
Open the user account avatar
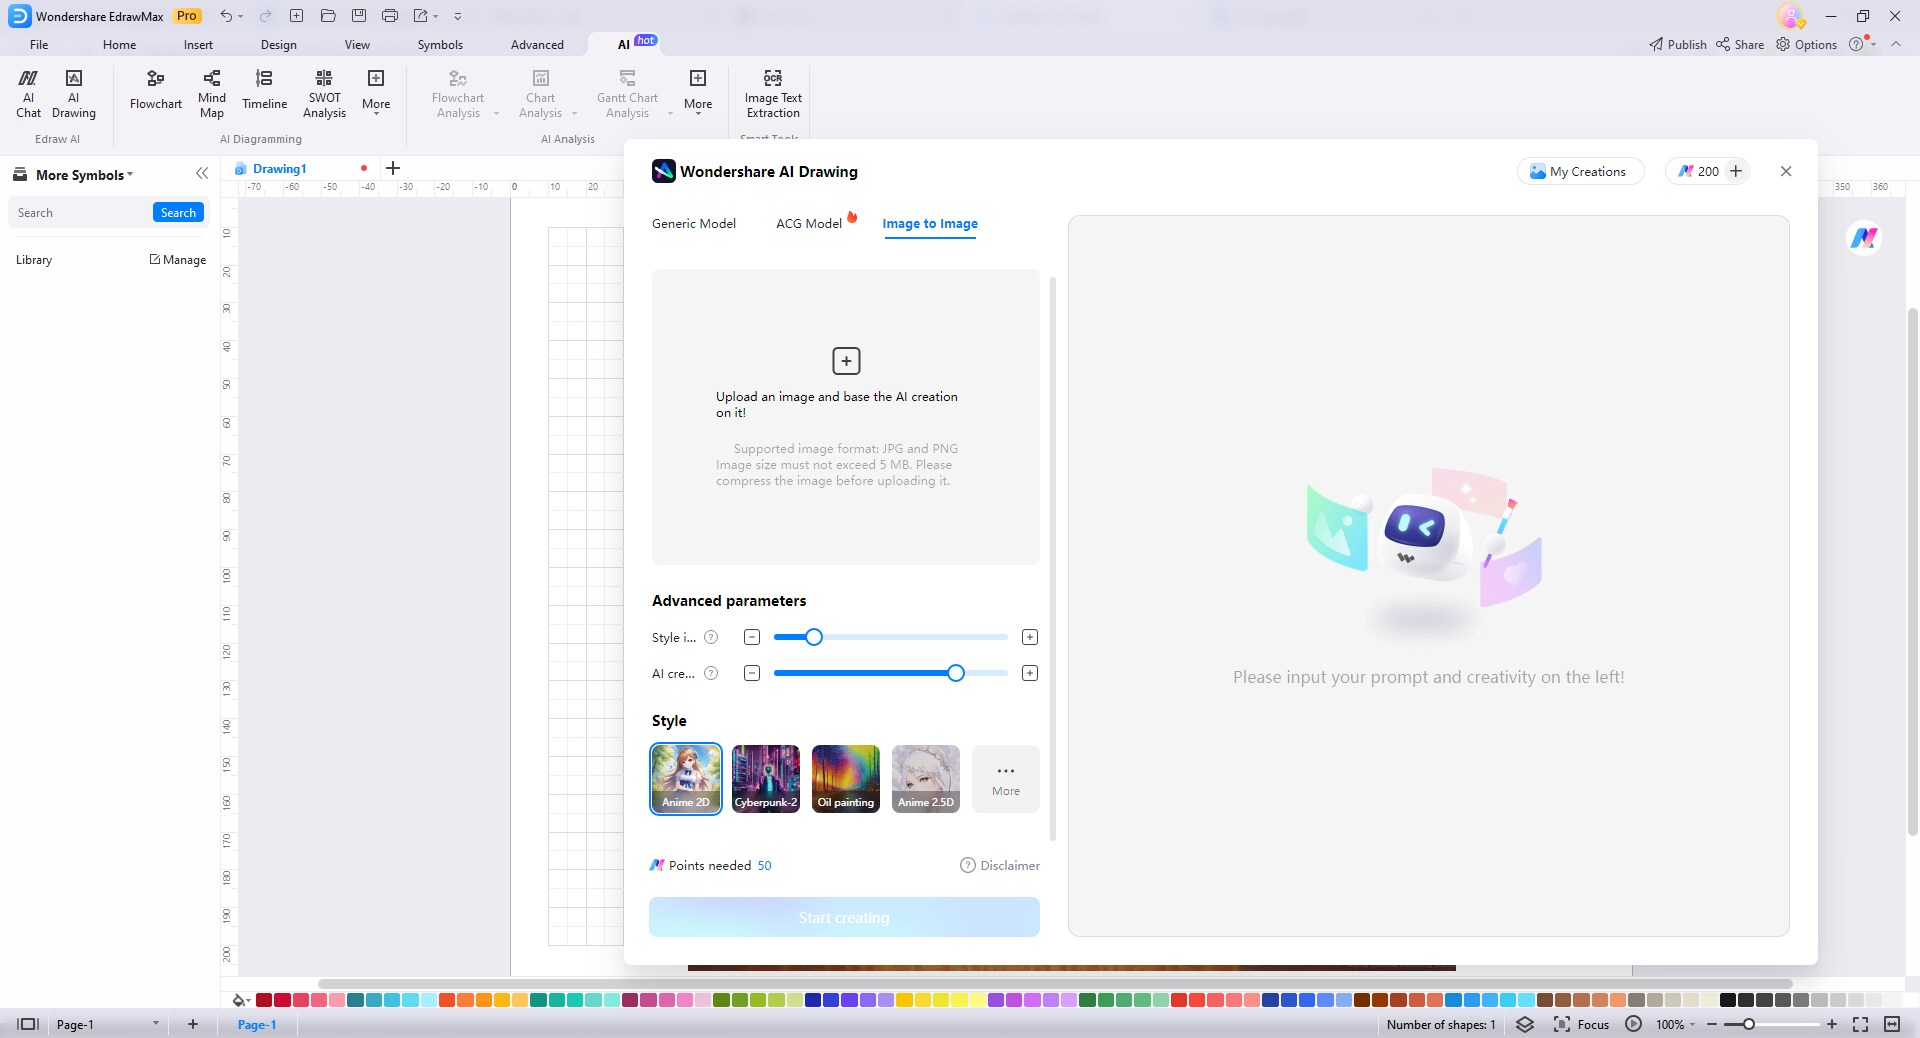(1790, 16)
